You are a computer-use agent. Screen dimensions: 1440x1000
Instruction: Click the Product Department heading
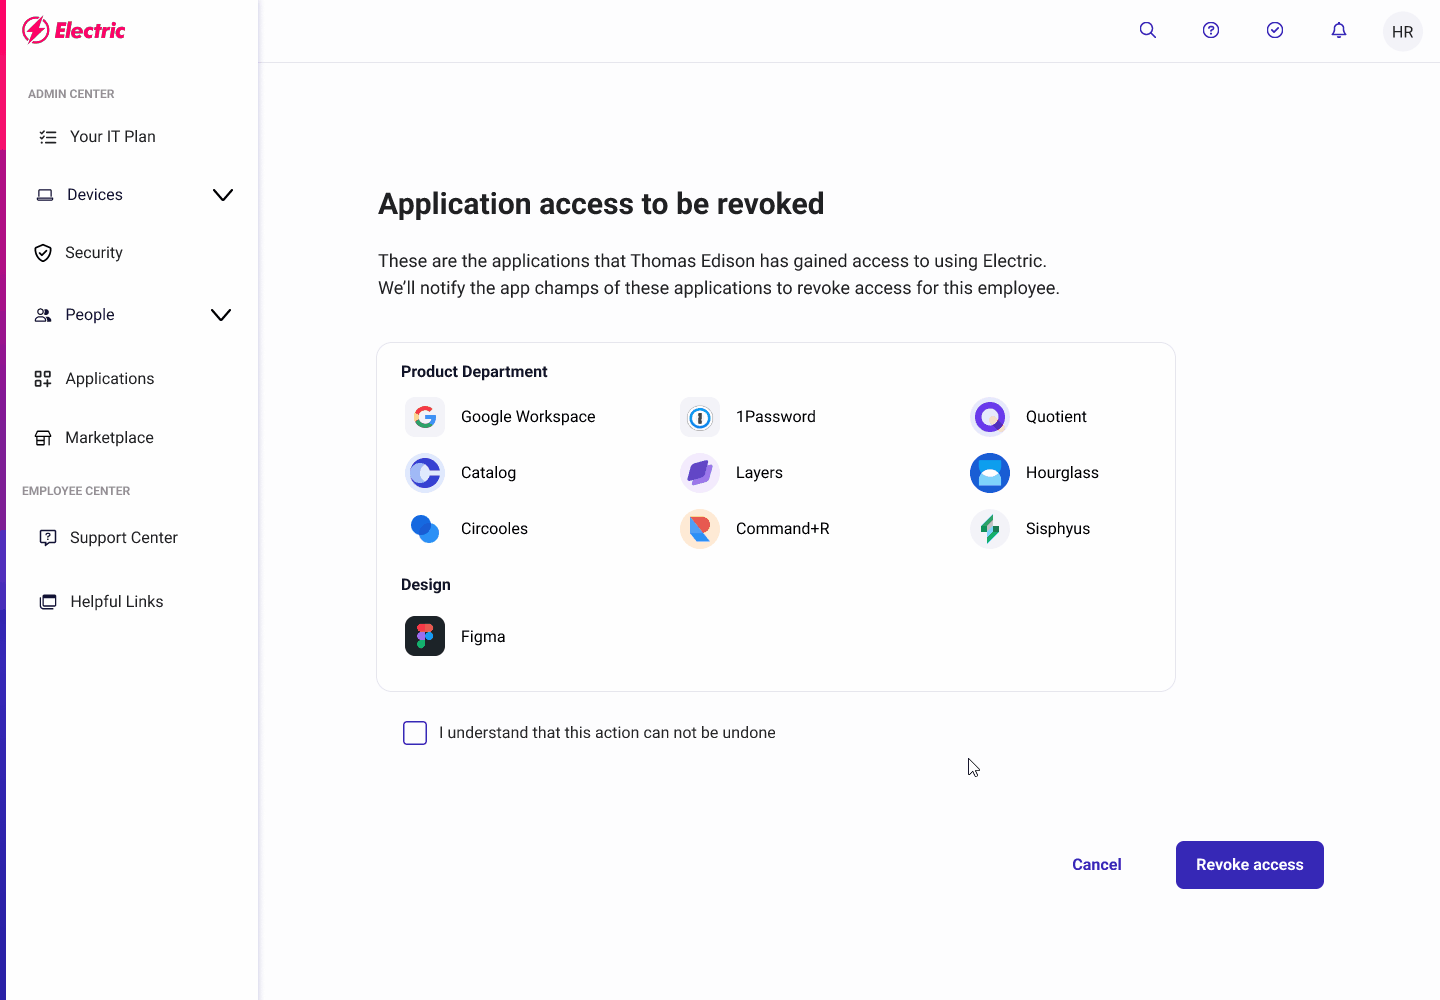[x=474, y=372]
